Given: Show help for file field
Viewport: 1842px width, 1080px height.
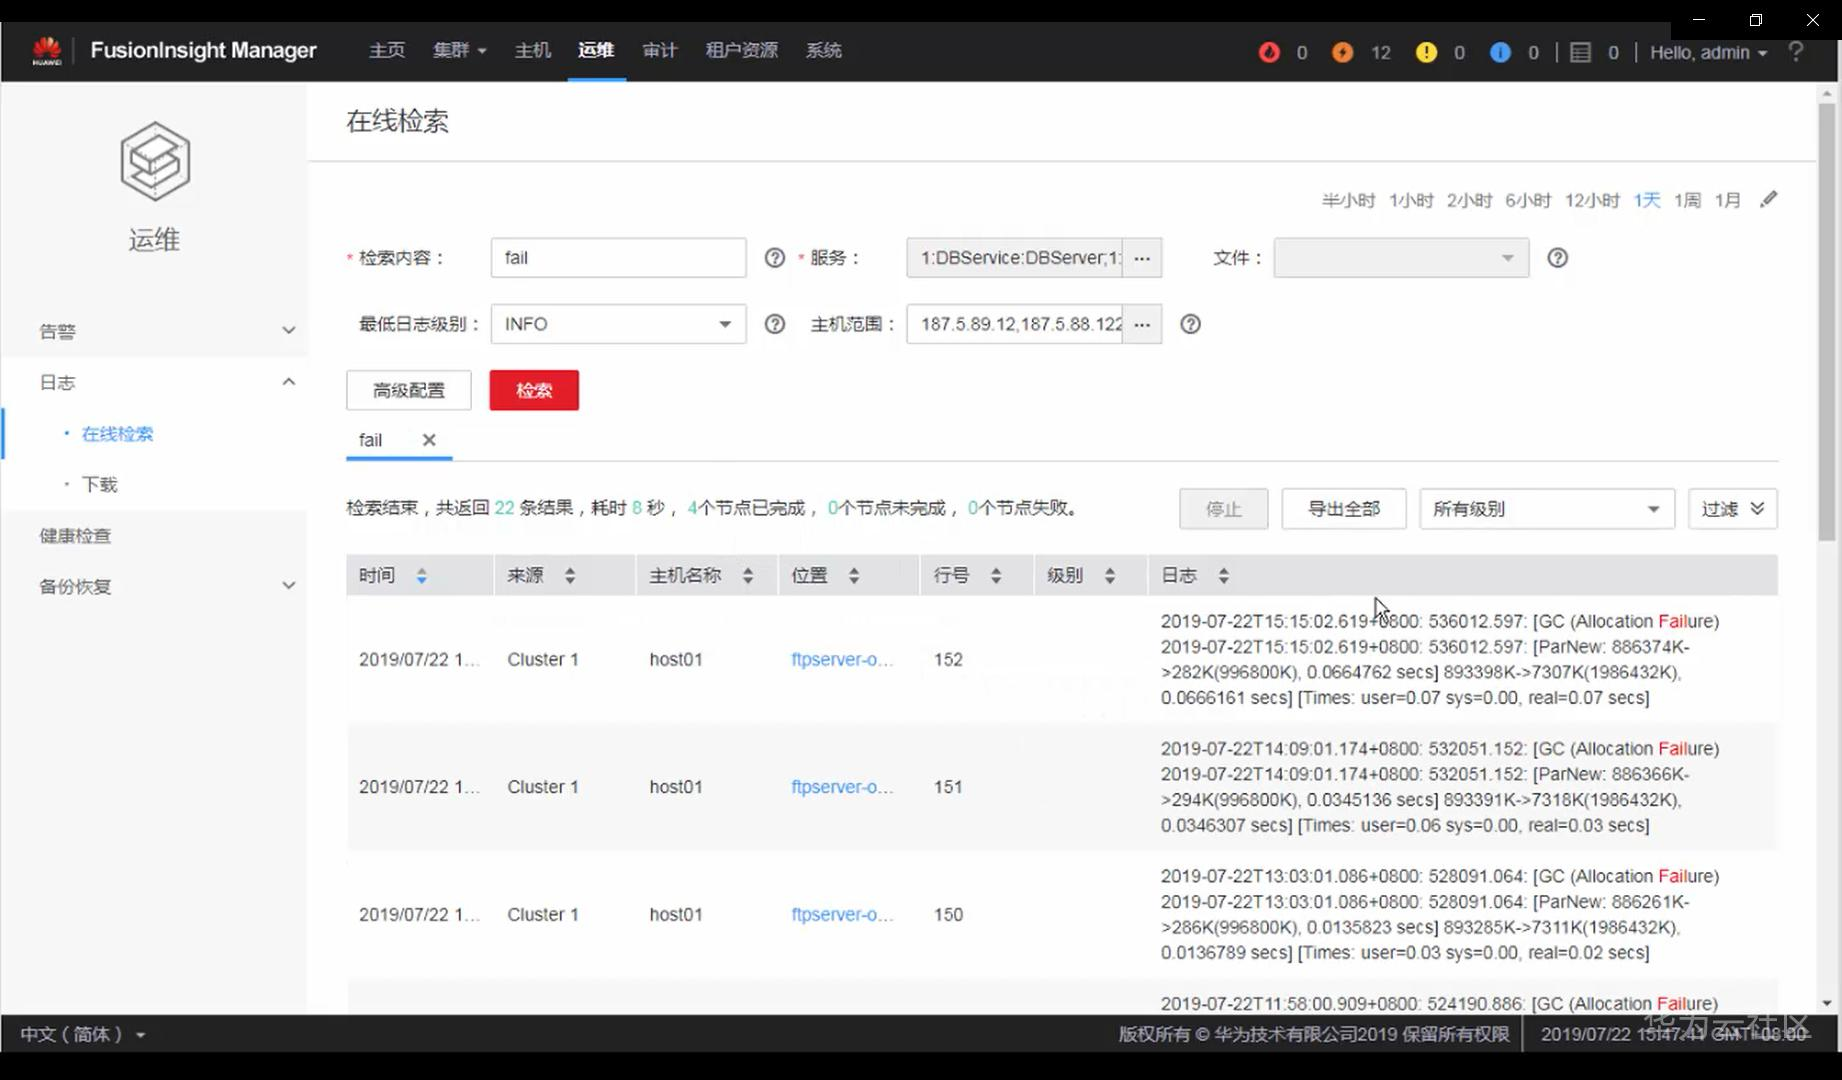Looking at the screenshot, I should (1557, 258).
